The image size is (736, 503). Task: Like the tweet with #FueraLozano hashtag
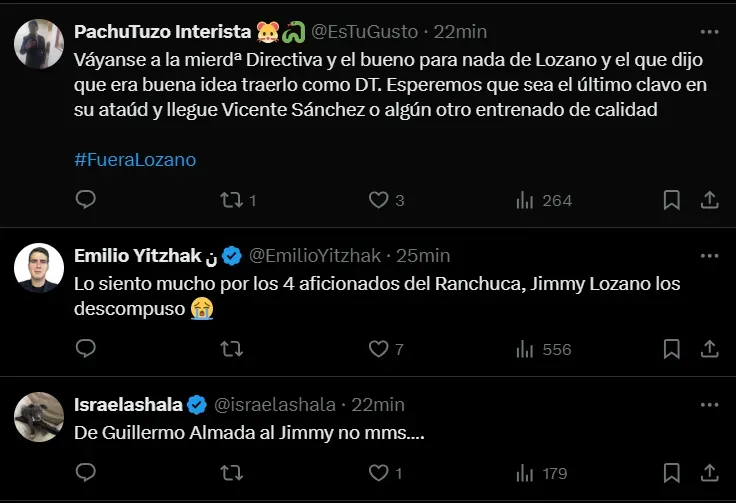click(378, 200)
